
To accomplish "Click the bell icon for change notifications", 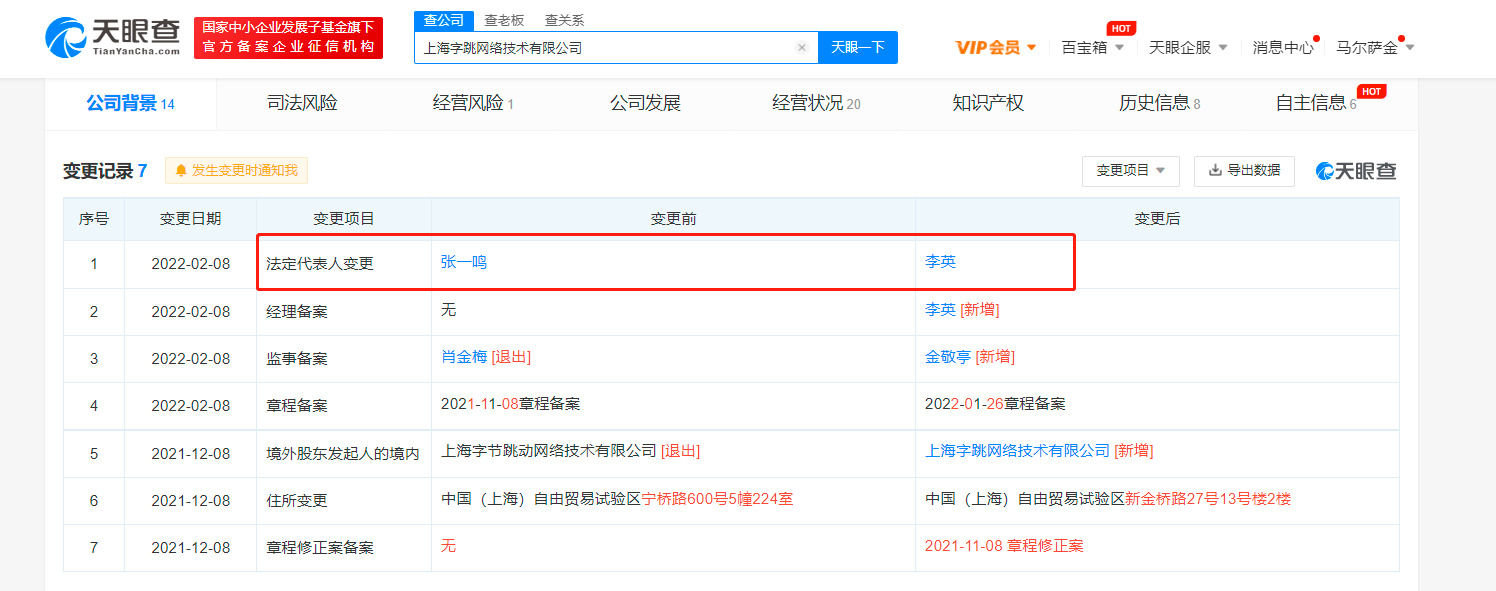I will [x=181, y=171].
